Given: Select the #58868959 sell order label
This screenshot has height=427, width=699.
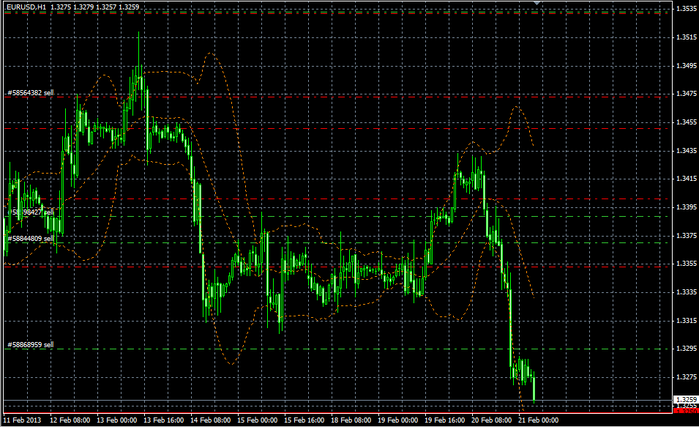Looking at the screenshot, I should pos(30,345).
